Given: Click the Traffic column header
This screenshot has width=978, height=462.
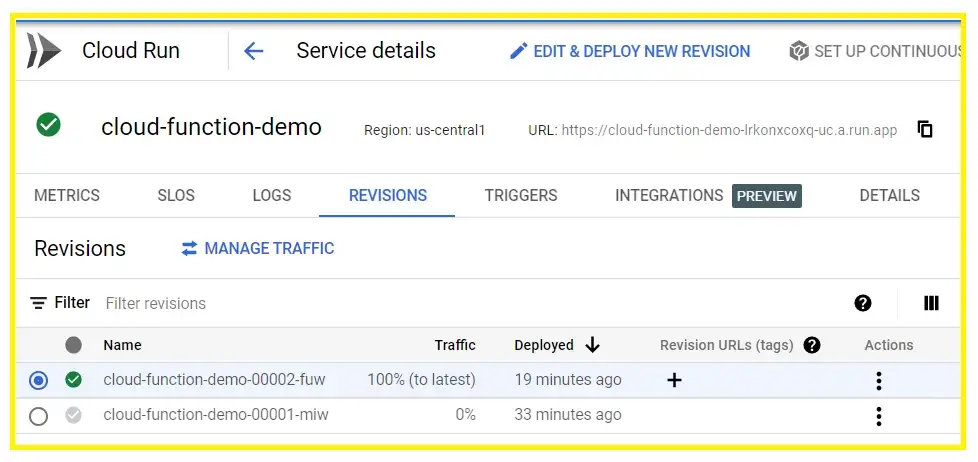Looking at the screenshot, I should [455, 345].
